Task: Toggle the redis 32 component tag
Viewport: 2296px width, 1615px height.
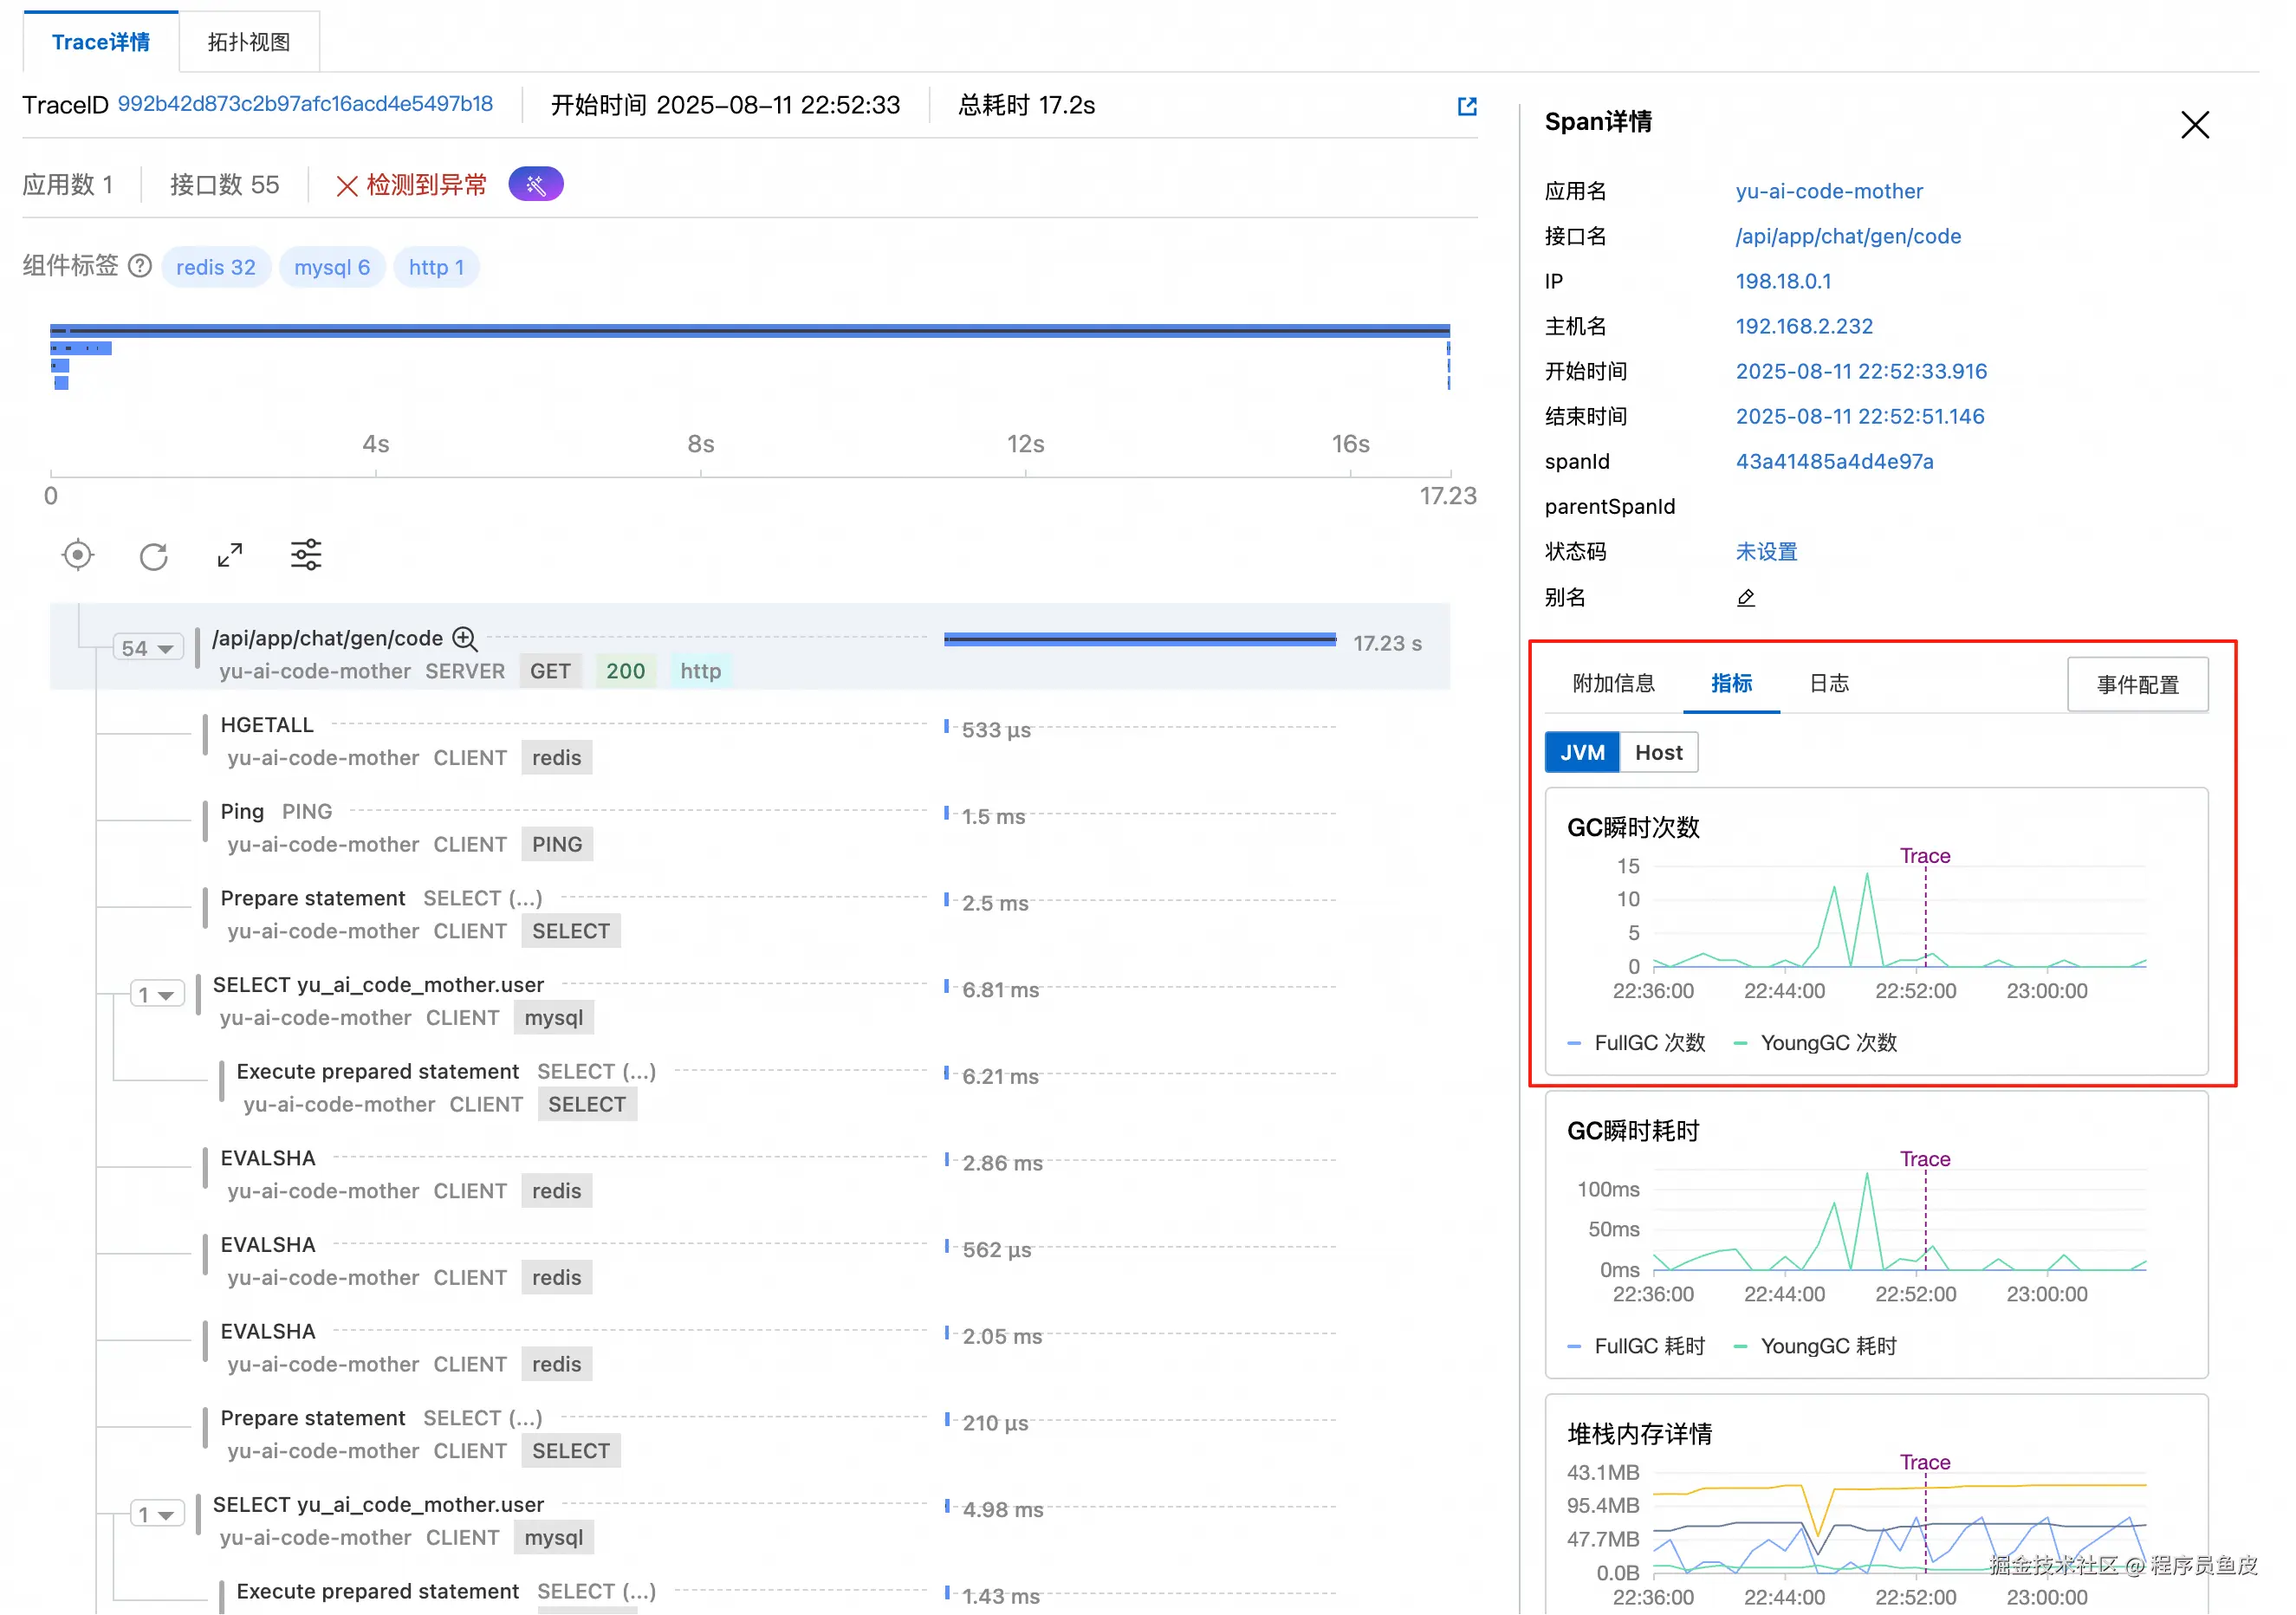Action: coord(215,267)
